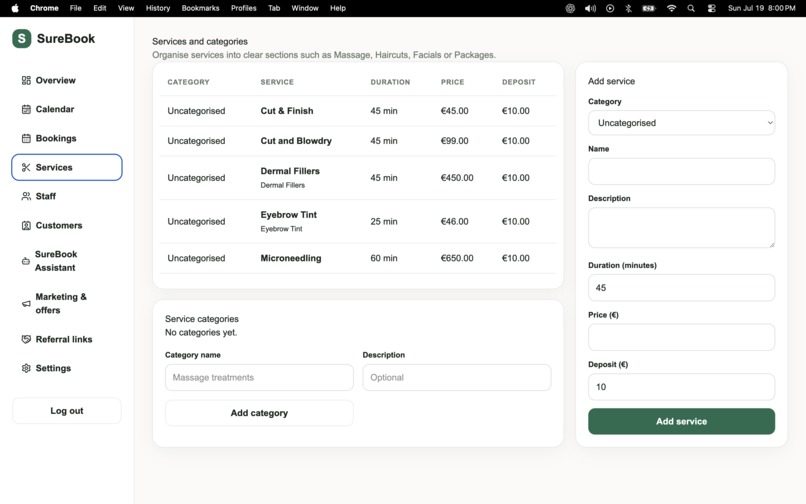Click the Bookings icon in sidebar
The width and height of the screenshot is (806, 504).
[x=26, y=138]
